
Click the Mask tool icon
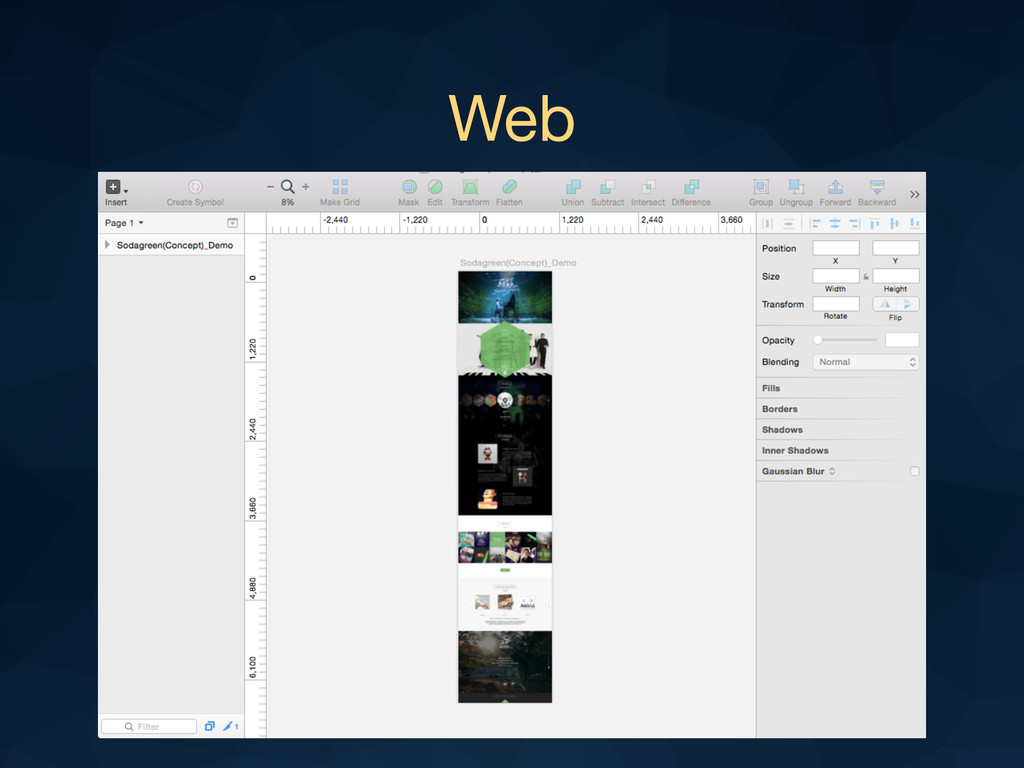pyautogui.click(x=408, y=187)
